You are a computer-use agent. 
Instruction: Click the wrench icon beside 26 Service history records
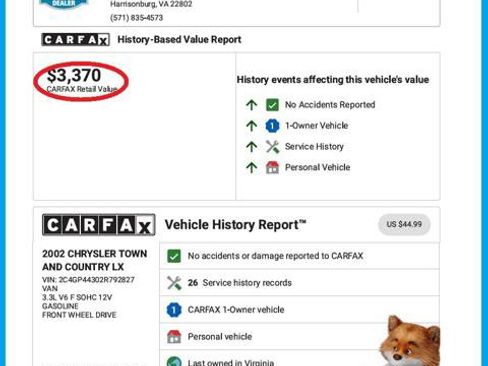pos(174,283)
